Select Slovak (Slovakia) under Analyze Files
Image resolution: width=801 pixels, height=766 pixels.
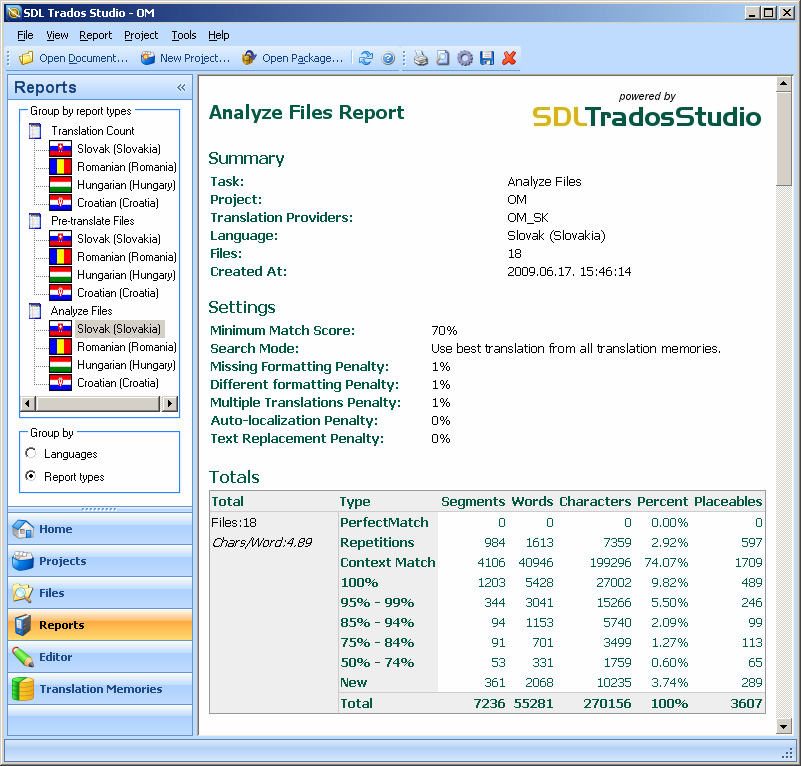click(x=119, y=329)
